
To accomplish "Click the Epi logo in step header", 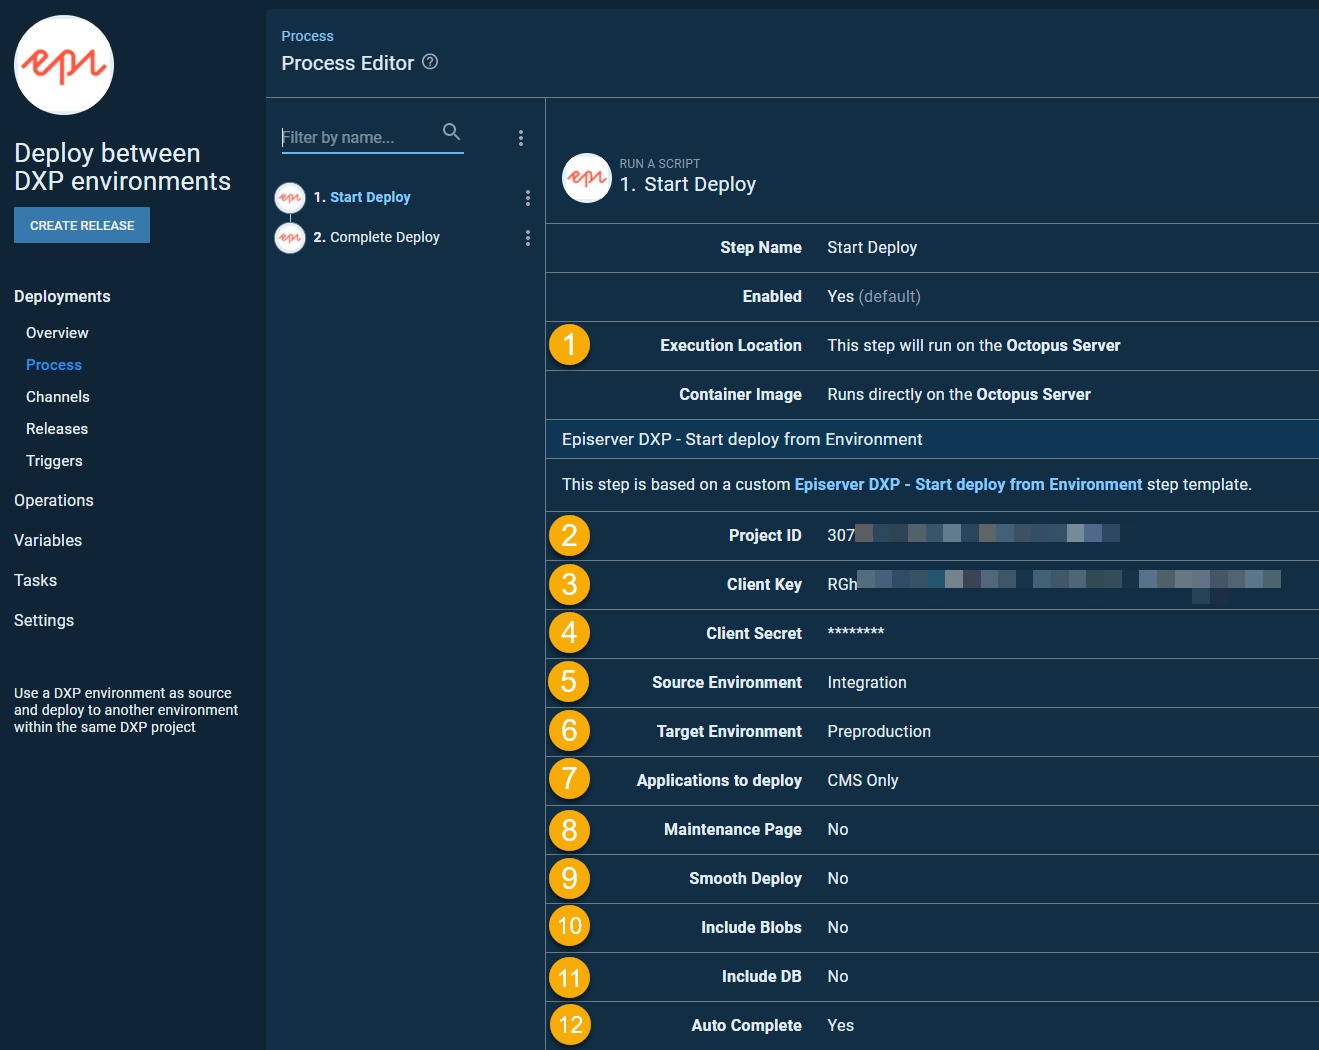I will coord(587,178).
